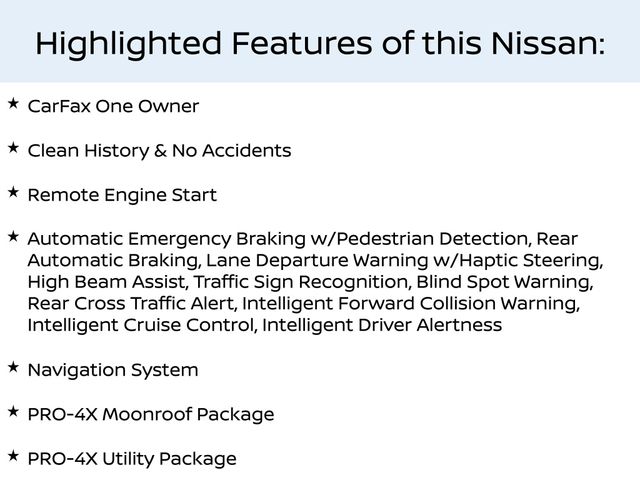Click the star next to Clean History & No Accidents

click(12, 148)
